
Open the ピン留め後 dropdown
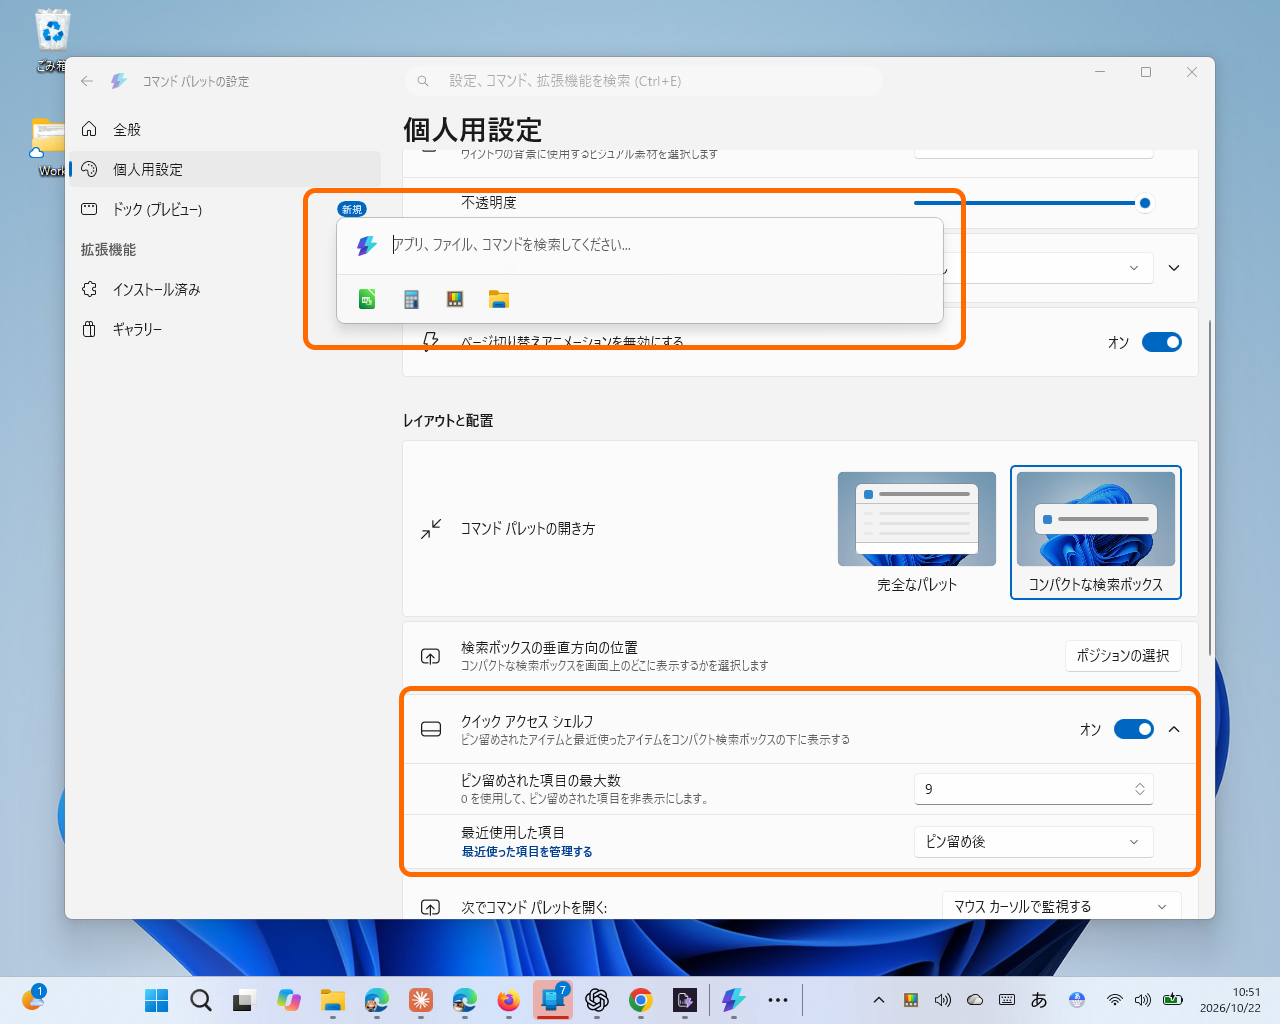1034,842
